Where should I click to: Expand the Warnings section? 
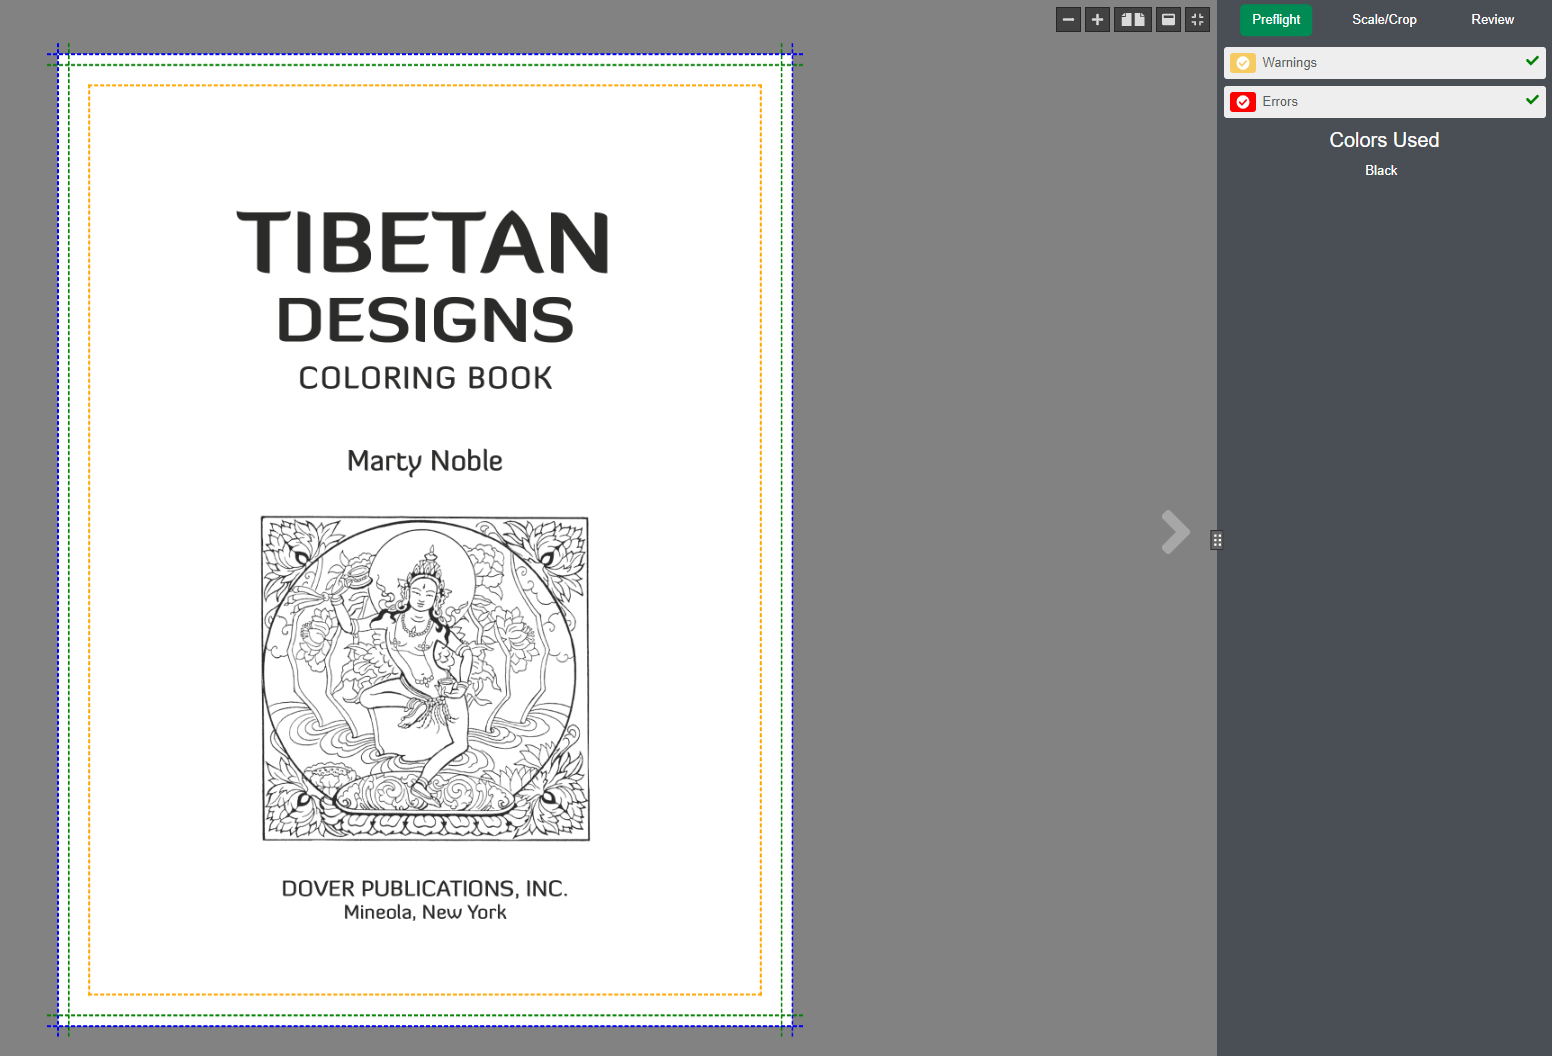pyautogui.click(x=1385, y=63)
